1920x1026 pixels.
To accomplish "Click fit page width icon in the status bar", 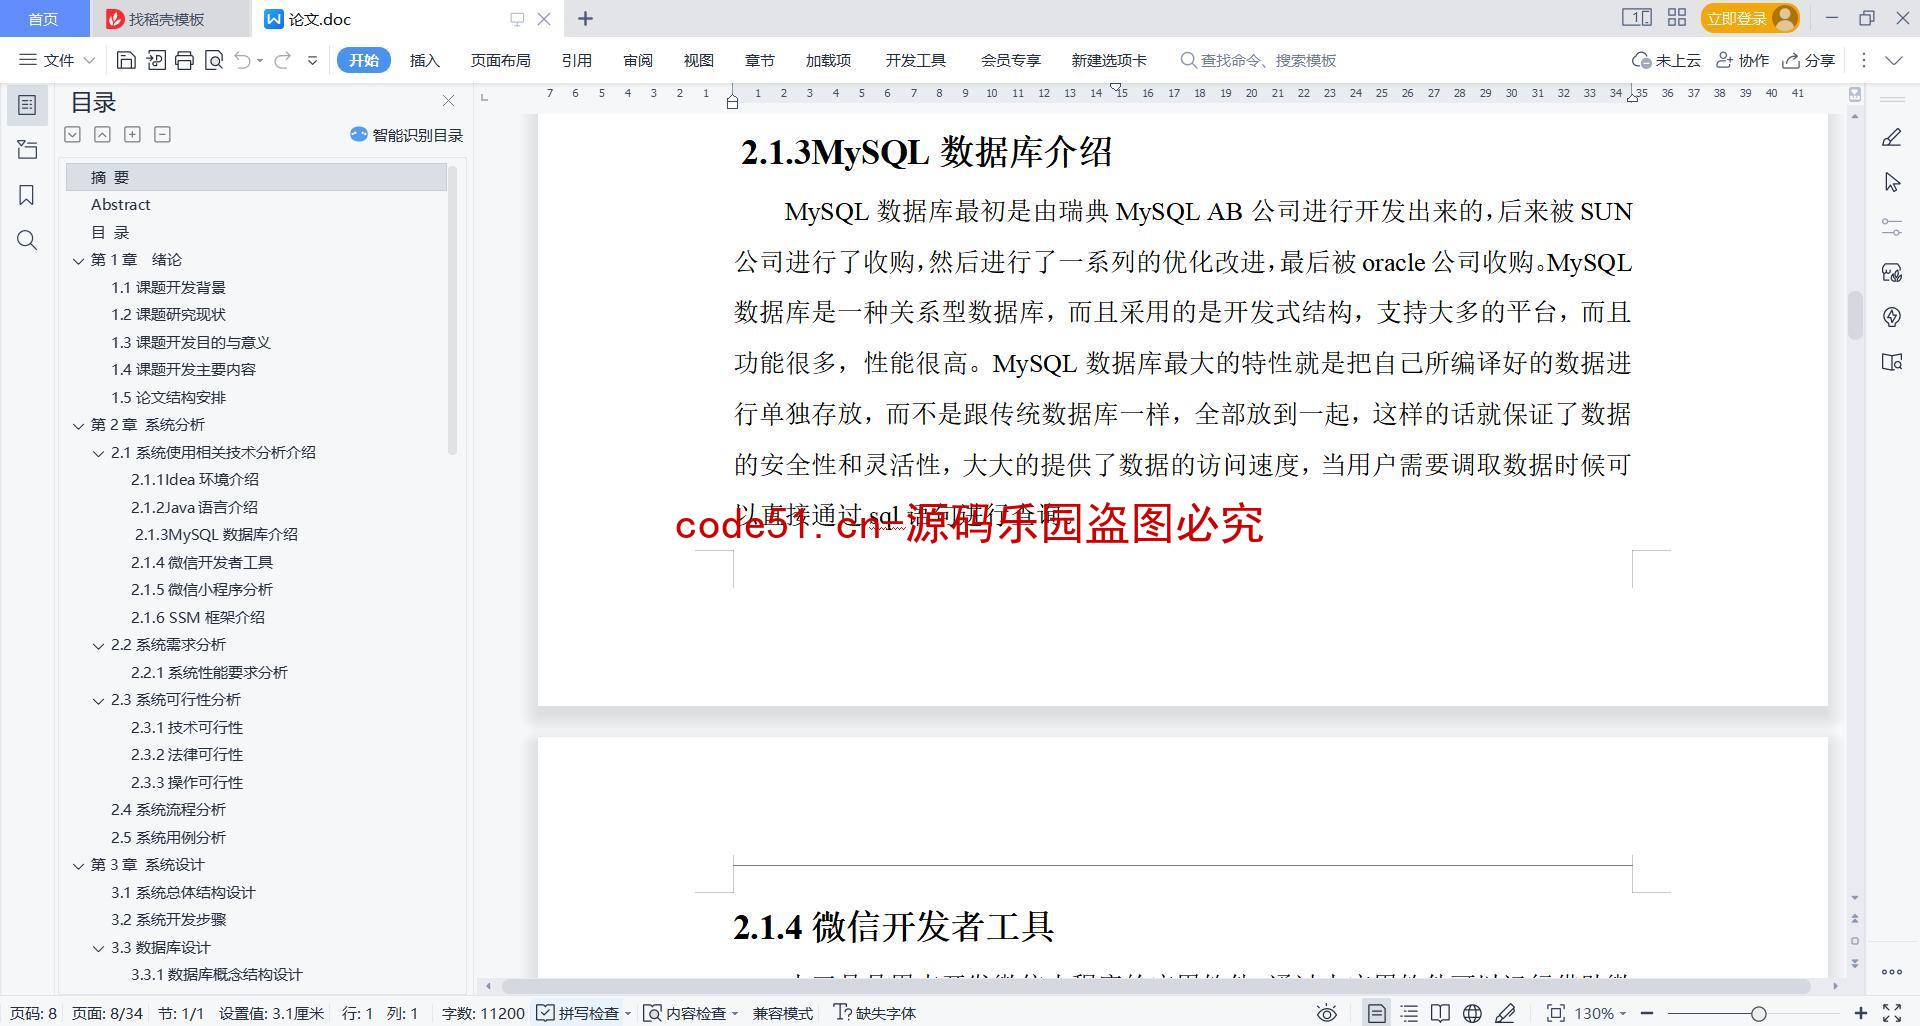I will 1555,1013.
